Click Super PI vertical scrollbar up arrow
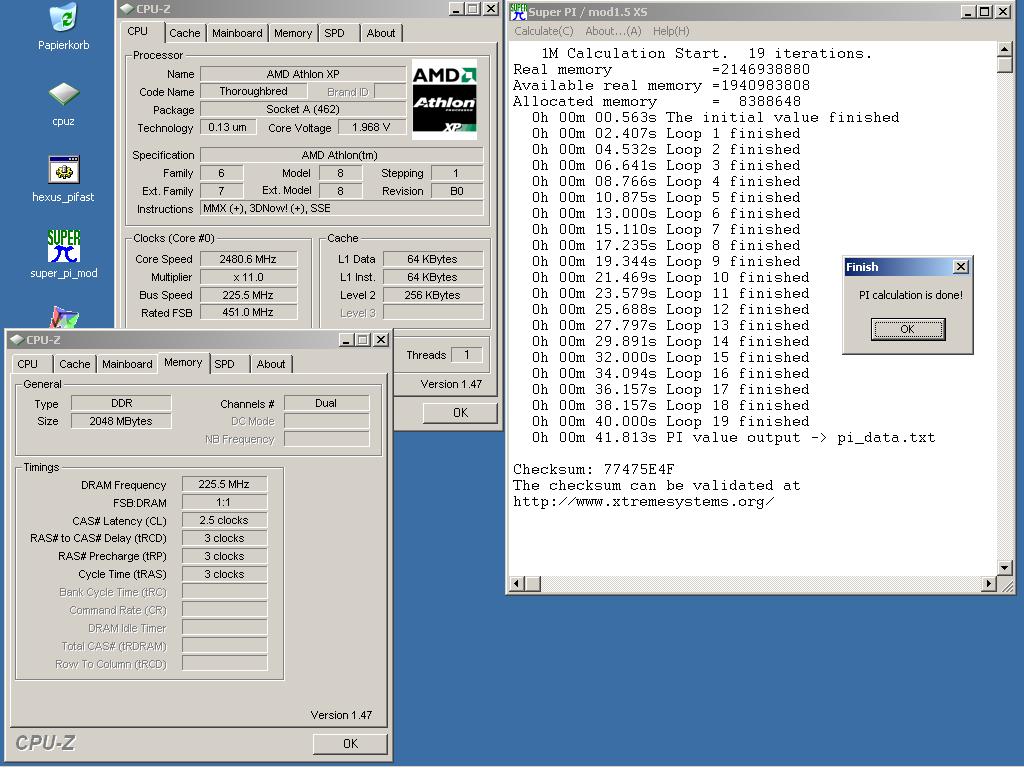 [1004, 50]
